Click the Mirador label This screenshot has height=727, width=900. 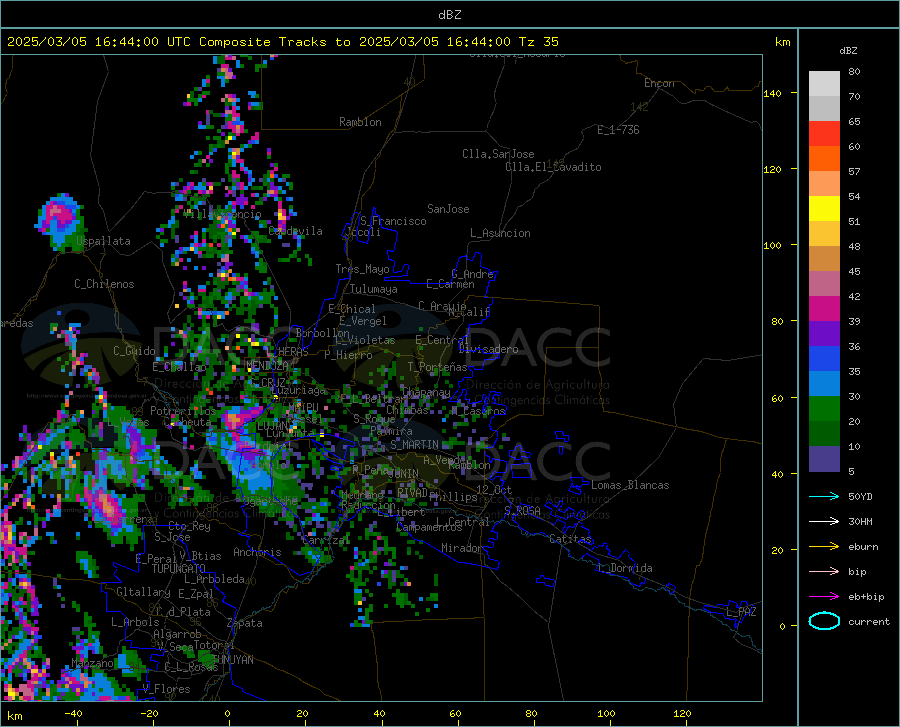(462, 548)
